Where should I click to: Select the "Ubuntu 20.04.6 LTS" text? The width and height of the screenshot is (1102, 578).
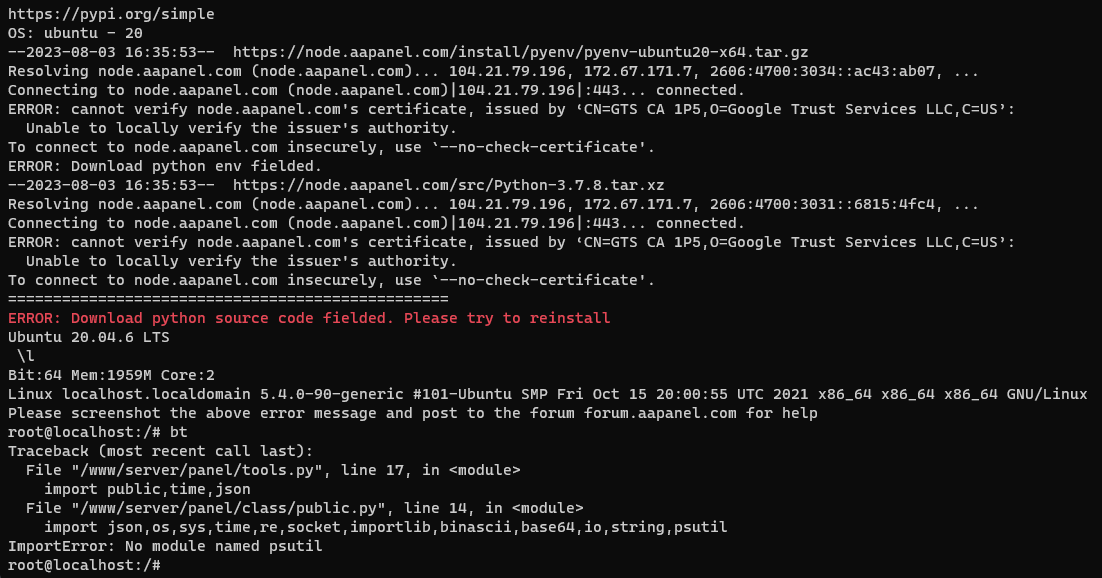pyautogui.click(x=89, y=337)
